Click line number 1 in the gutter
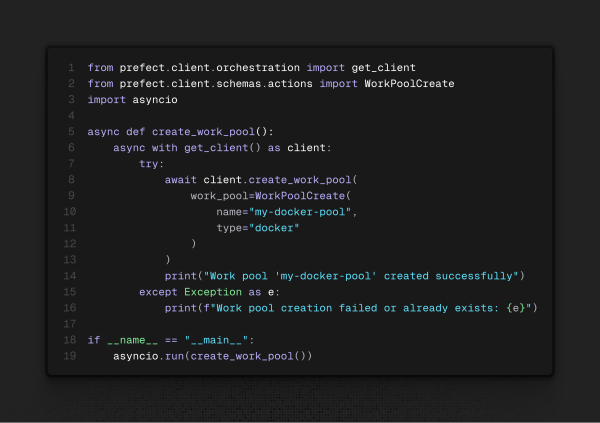 coord(71,67)
